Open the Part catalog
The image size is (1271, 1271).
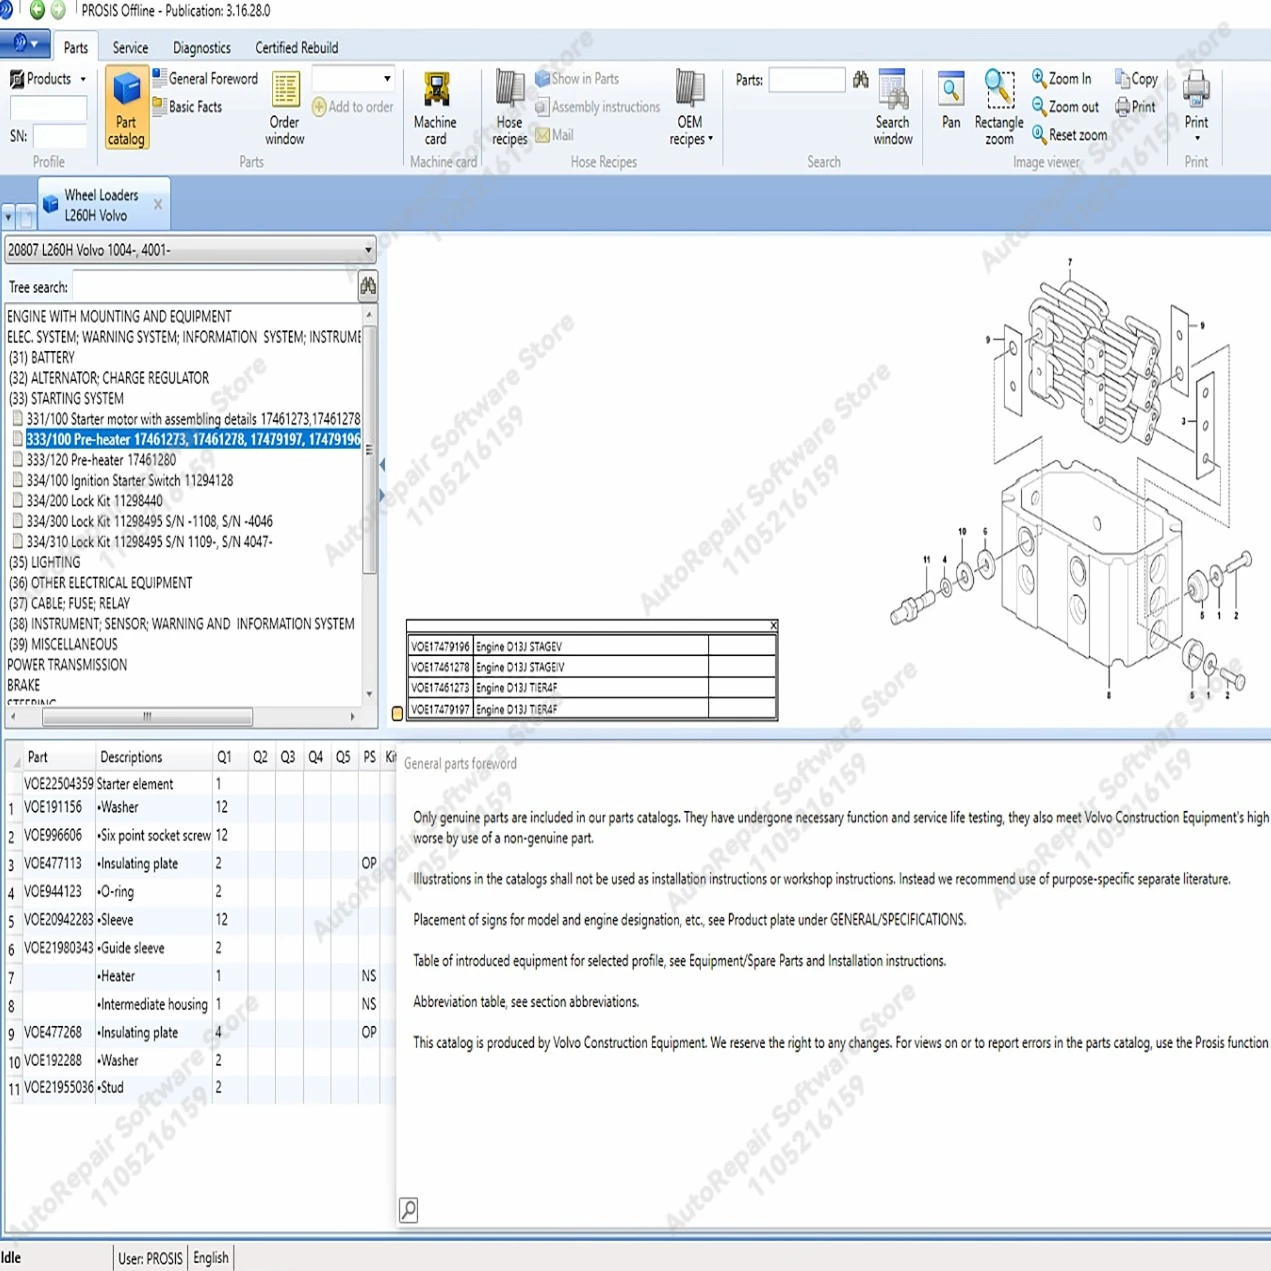(x=126, y=108)
